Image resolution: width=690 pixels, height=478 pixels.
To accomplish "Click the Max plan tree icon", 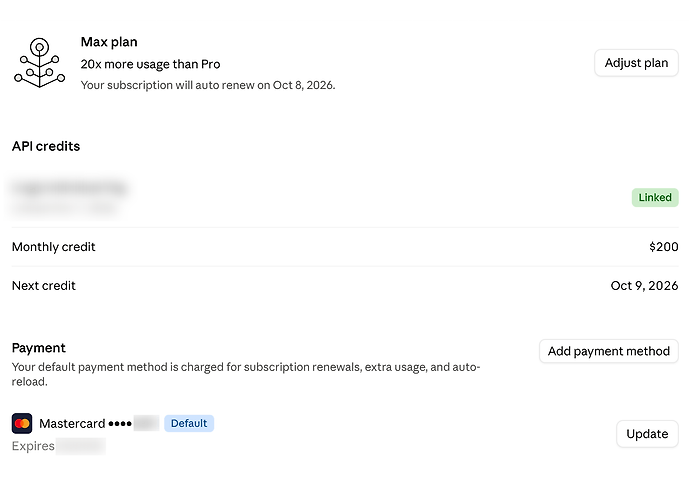I will coord(40,63).
